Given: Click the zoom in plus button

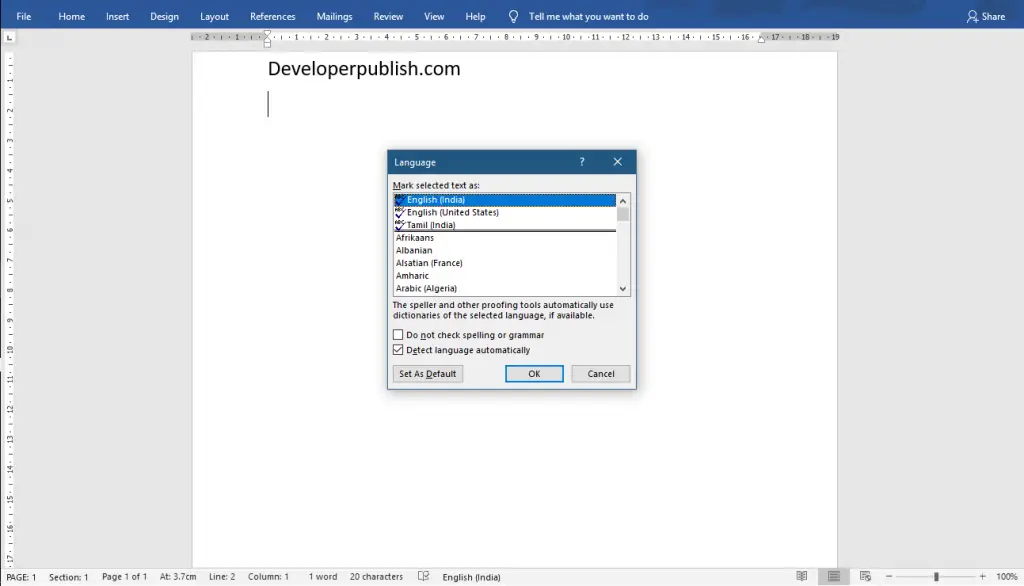Looking at the screenshot, I should coord(982,577).
